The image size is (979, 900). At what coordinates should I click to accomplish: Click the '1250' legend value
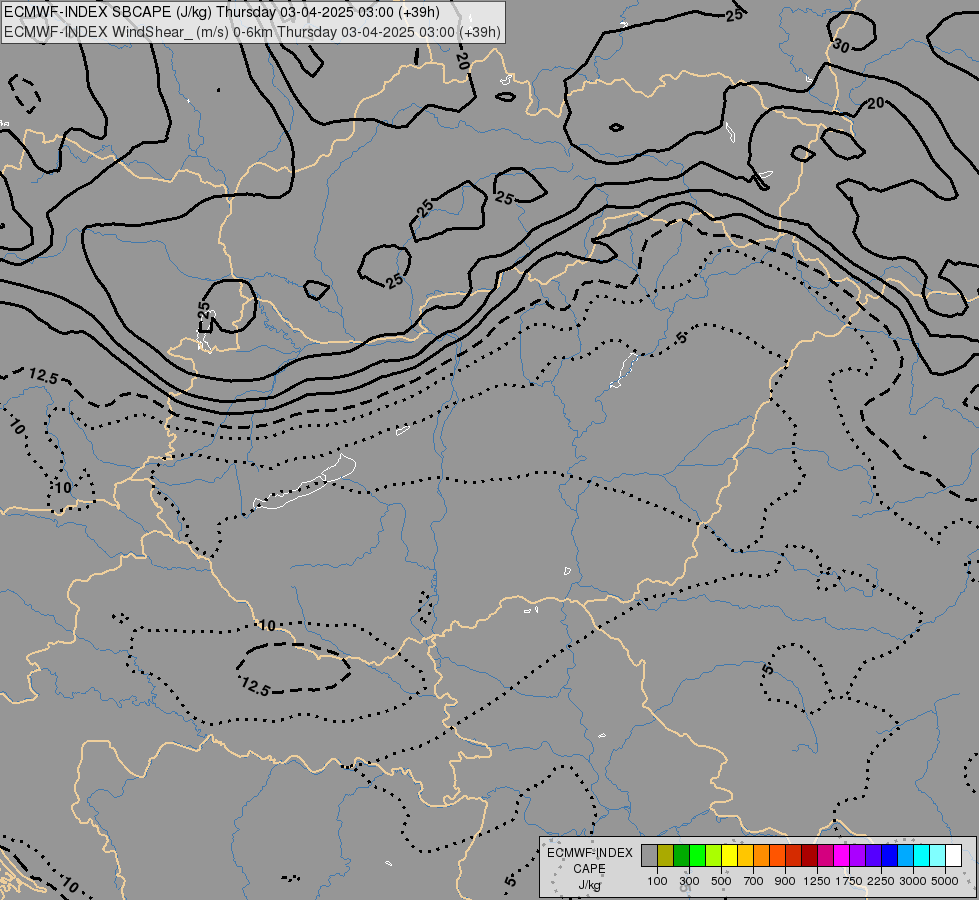click(817, 881)
